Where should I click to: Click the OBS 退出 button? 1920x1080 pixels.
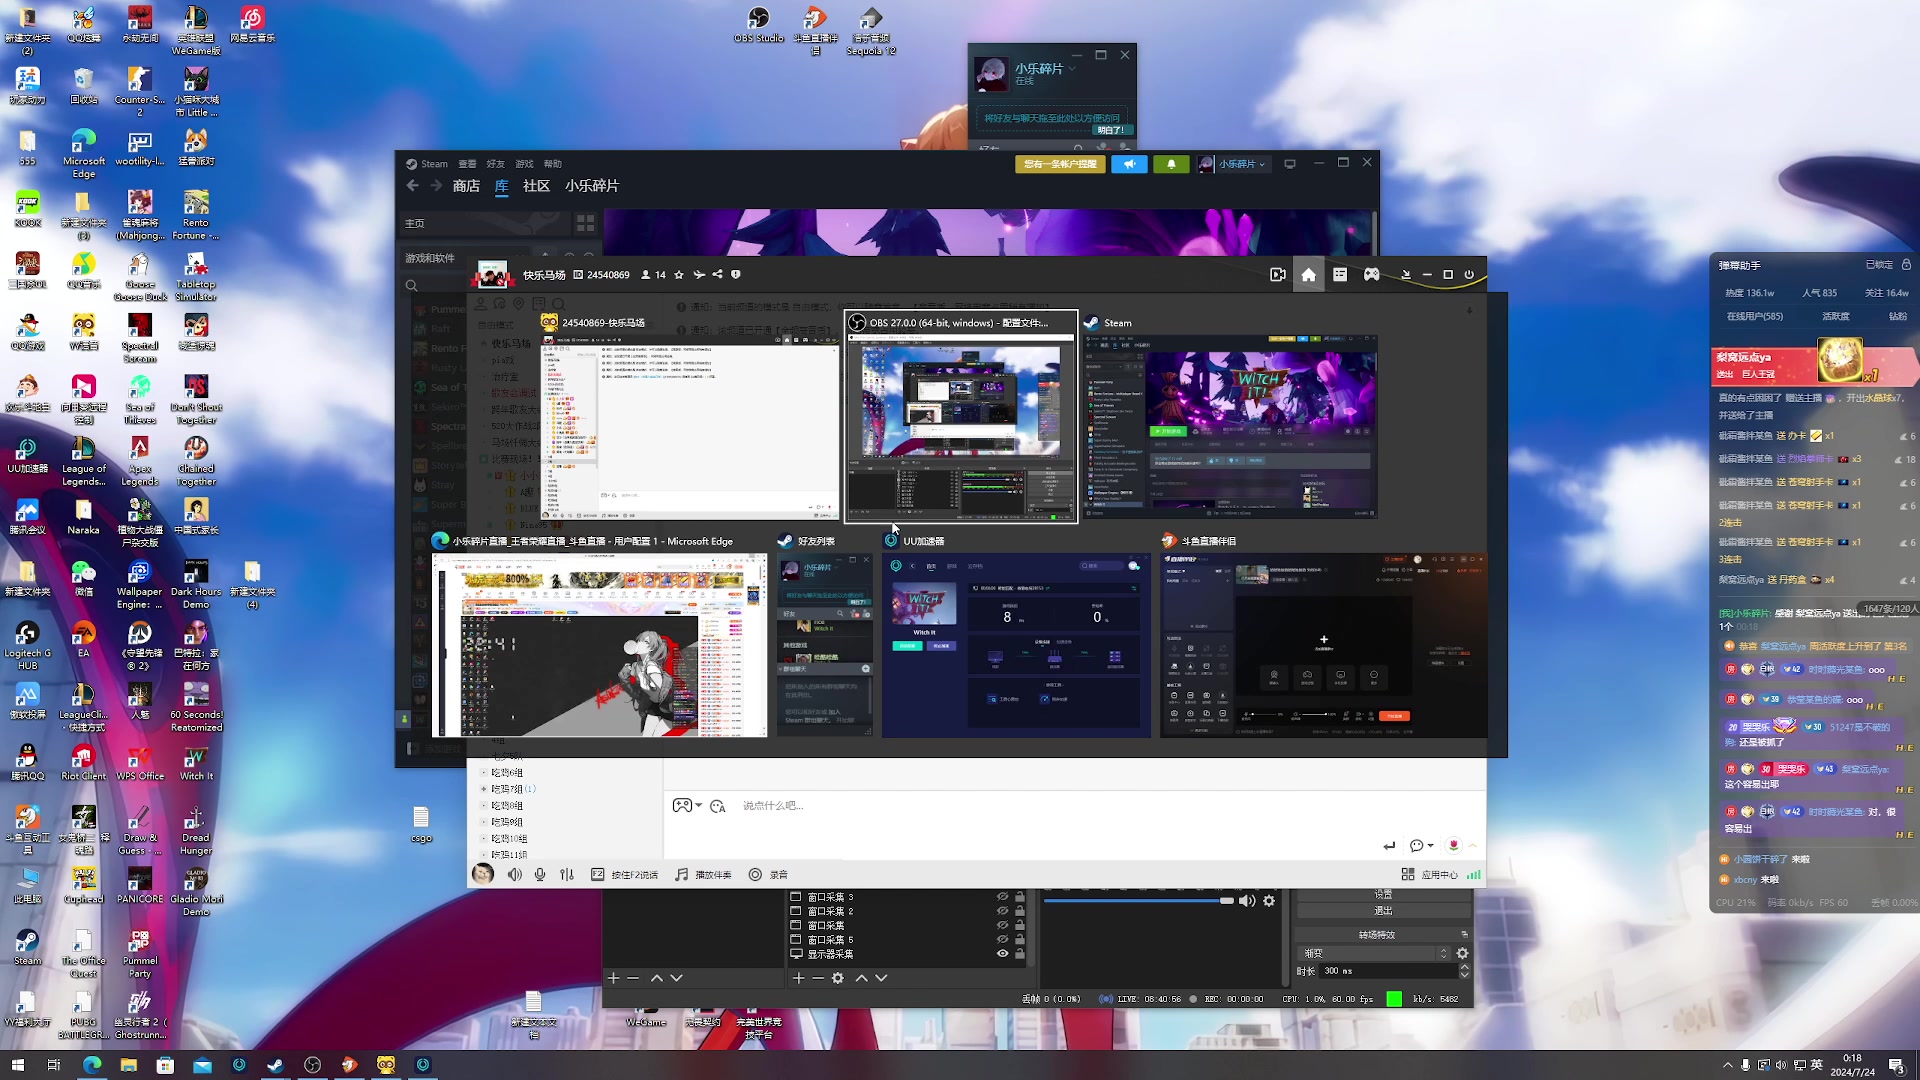tap(1383, 911)
